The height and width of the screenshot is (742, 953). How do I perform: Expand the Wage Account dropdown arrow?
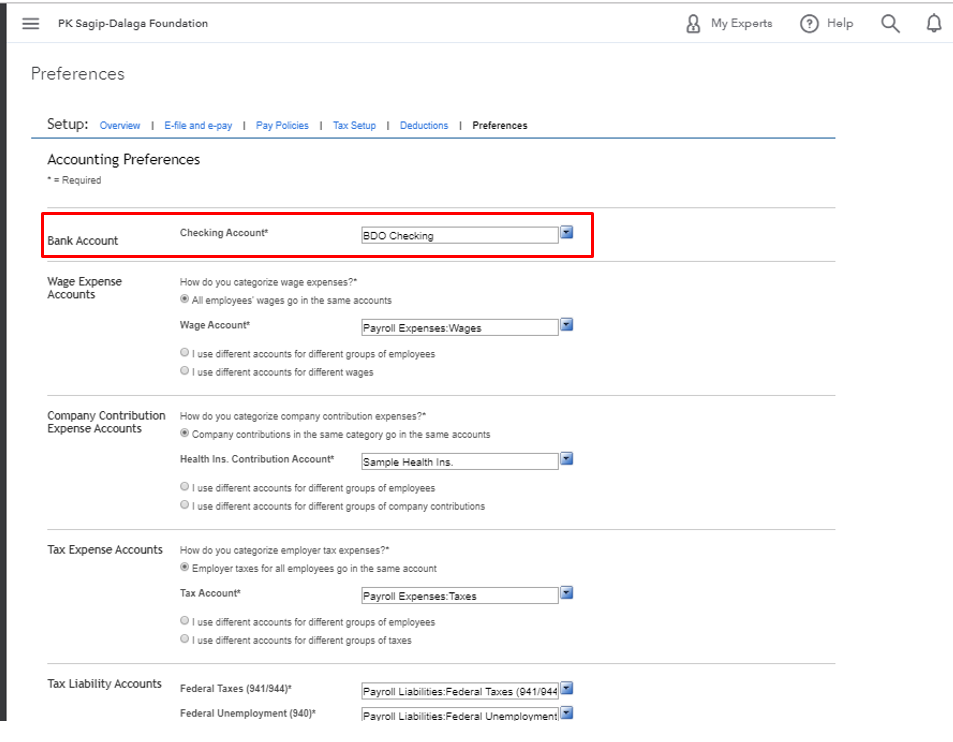pyautogui.click(x=566, y=325)
